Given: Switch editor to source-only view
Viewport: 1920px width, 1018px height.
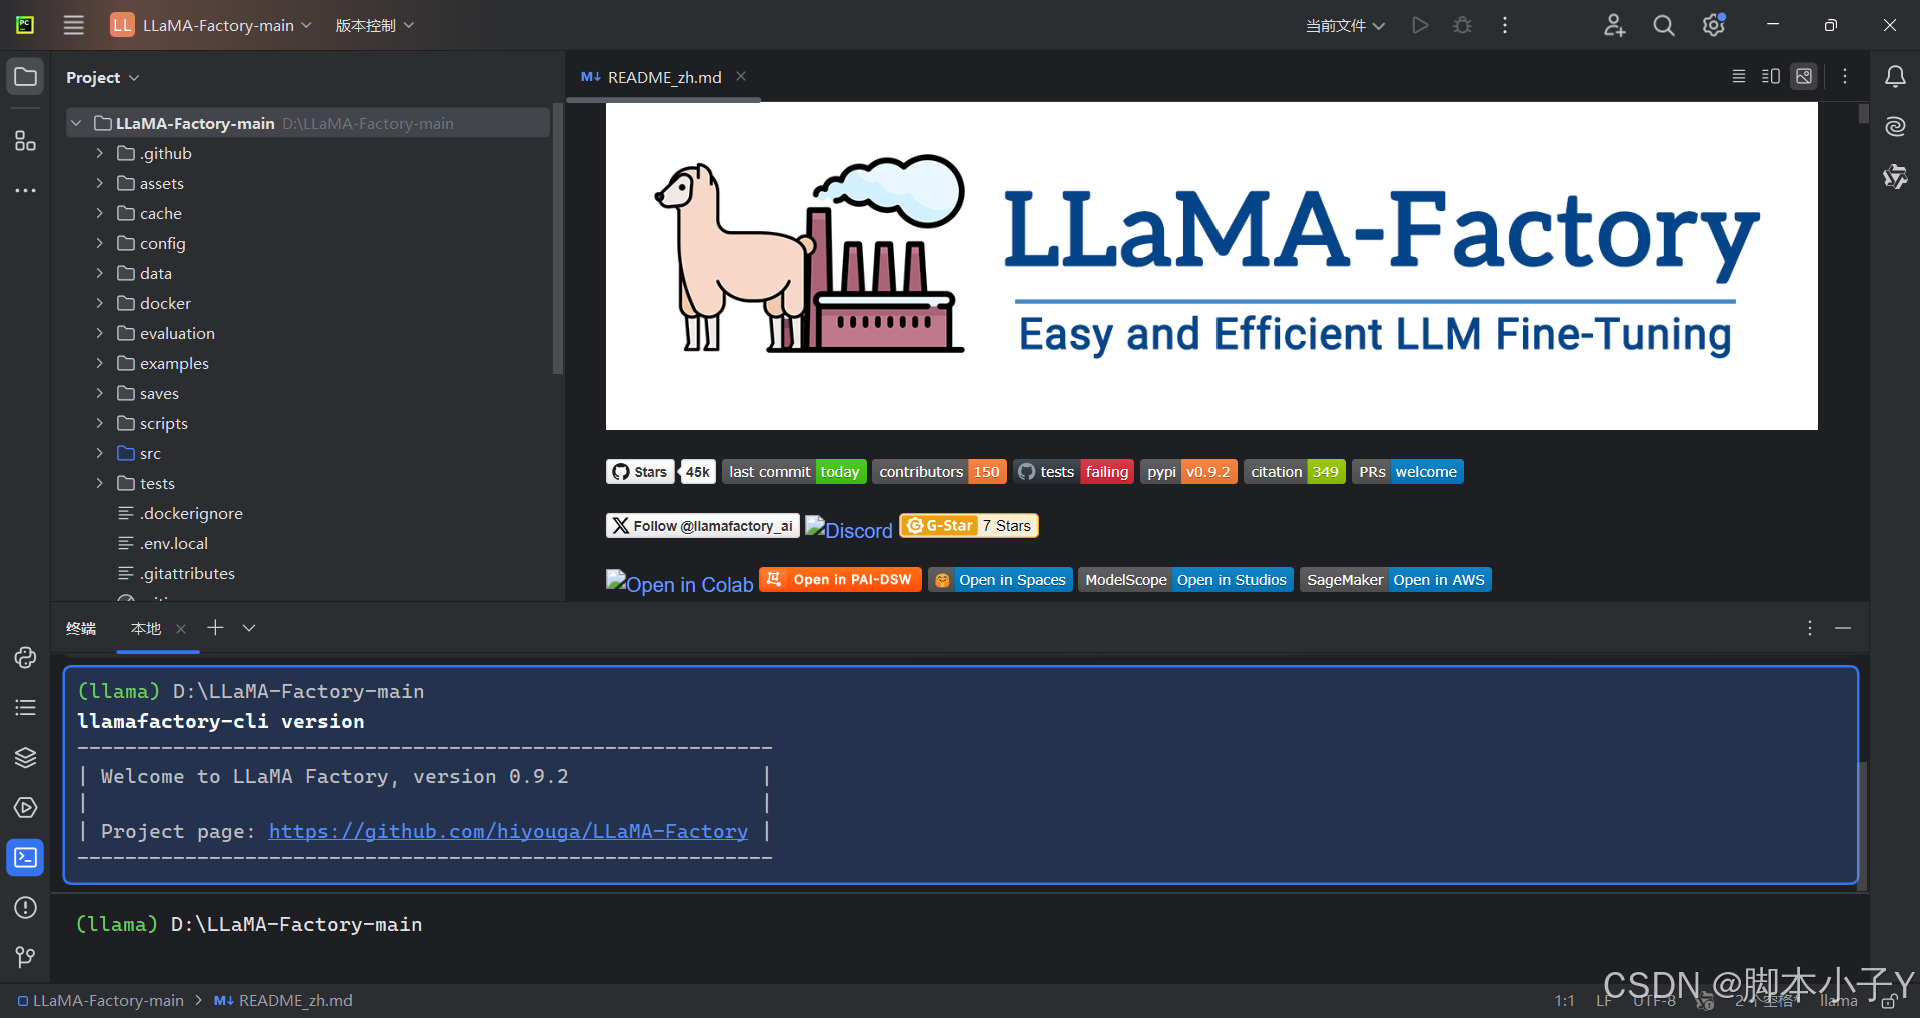Looking at the screenshot, I should click(x=1739, y=76).
